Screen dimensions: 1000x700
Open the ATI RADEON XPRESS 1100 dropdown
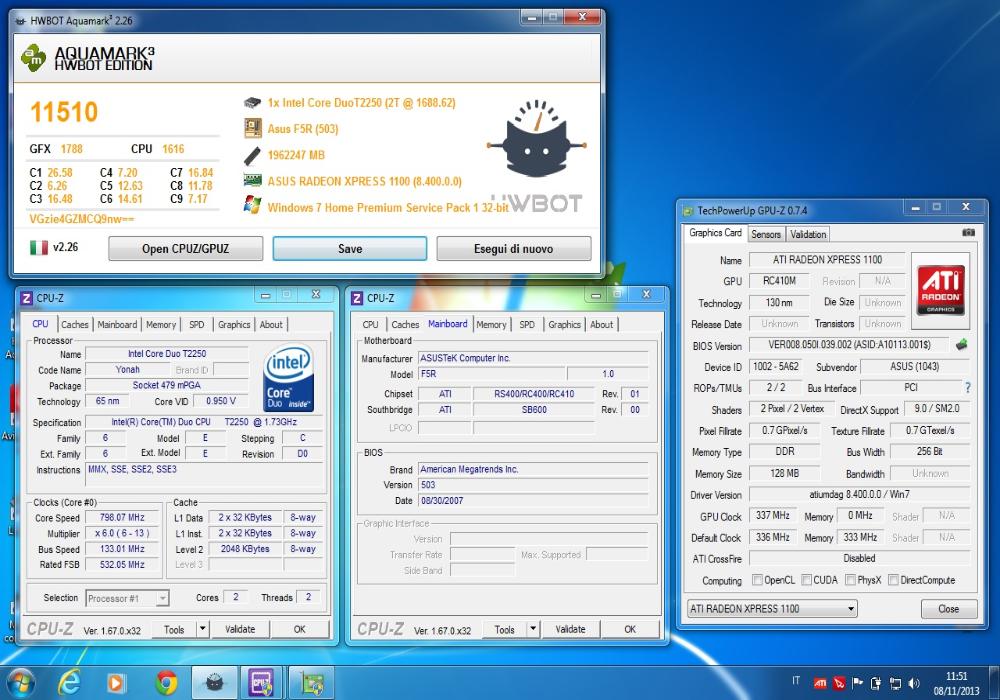(x=772, y=609)
